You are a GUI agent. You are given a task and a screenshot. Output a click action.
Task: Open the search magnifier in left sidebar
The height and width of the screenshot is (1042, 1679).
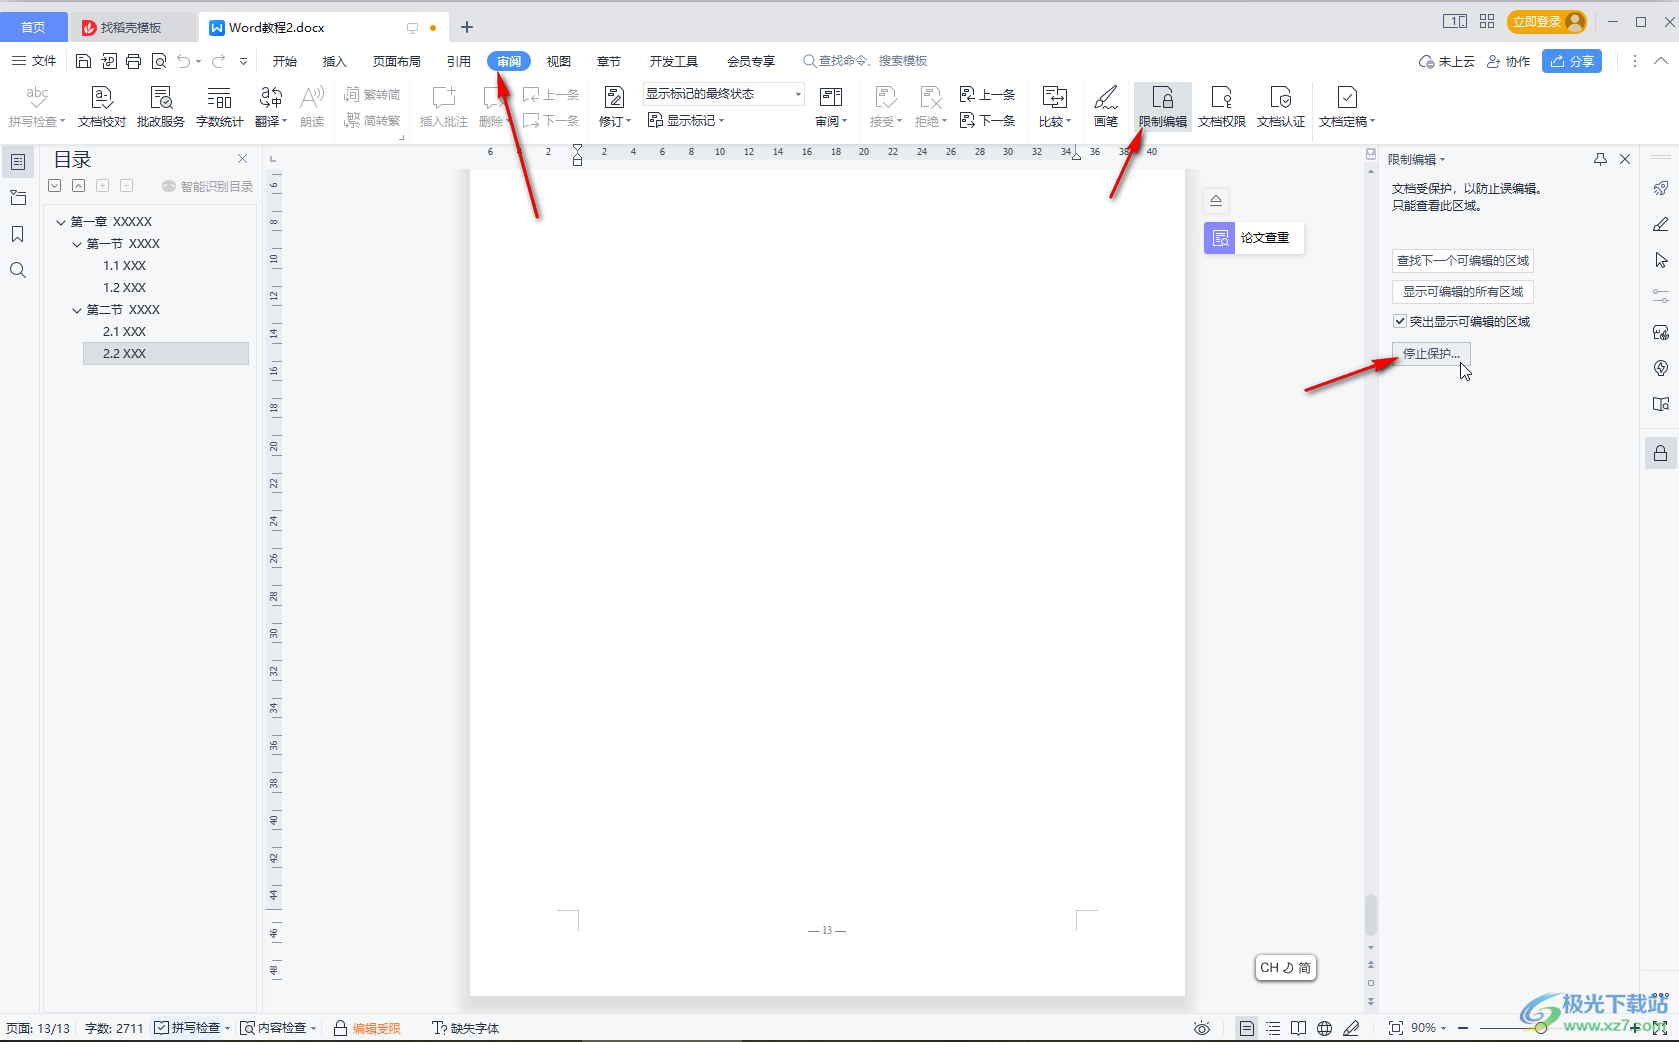click(x=18, y=270)
